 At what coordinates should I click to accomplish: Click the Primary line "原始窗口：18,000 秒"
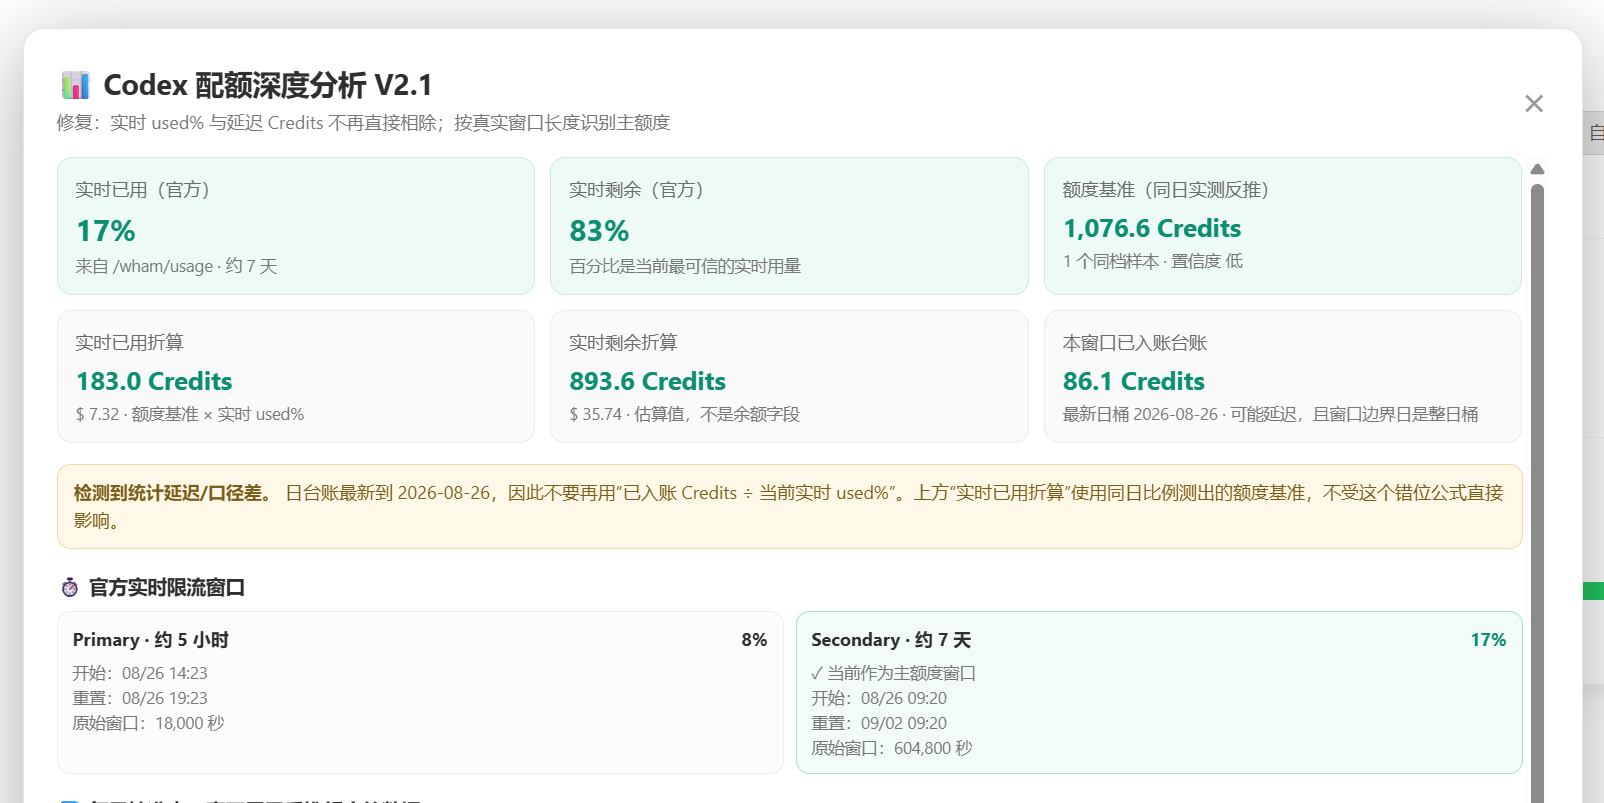coord(148,723)
